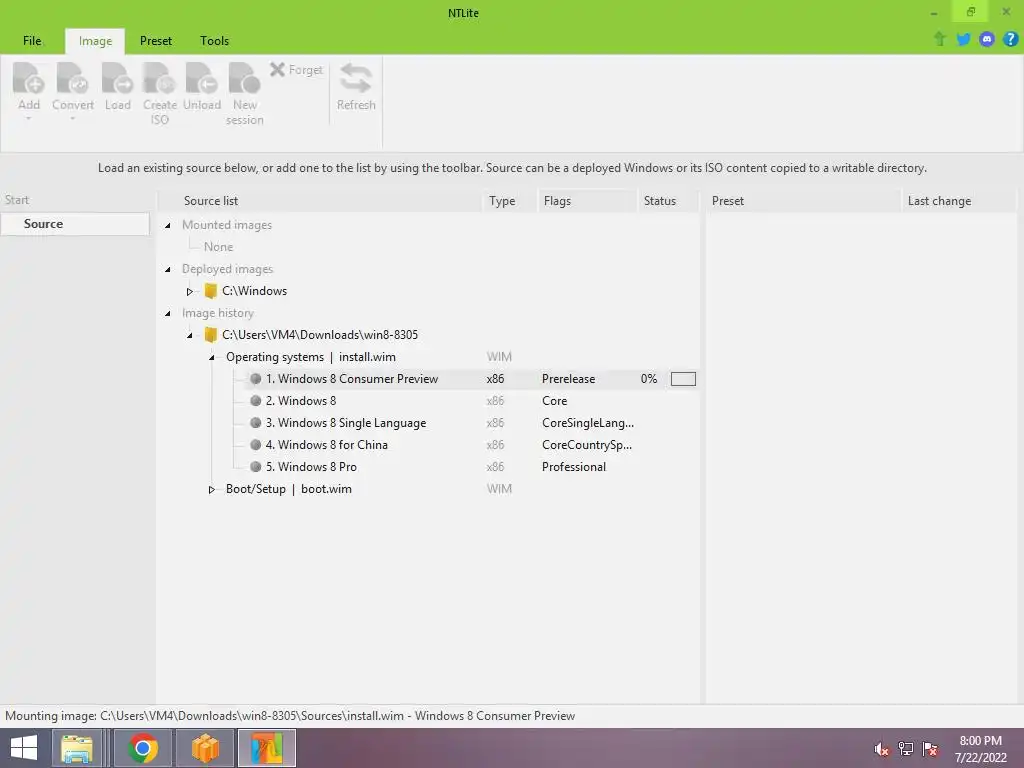This screenshot has width=1024, height=768.
Task: Collapse the win8-8305 folder node
Action: tap(189, 335)
